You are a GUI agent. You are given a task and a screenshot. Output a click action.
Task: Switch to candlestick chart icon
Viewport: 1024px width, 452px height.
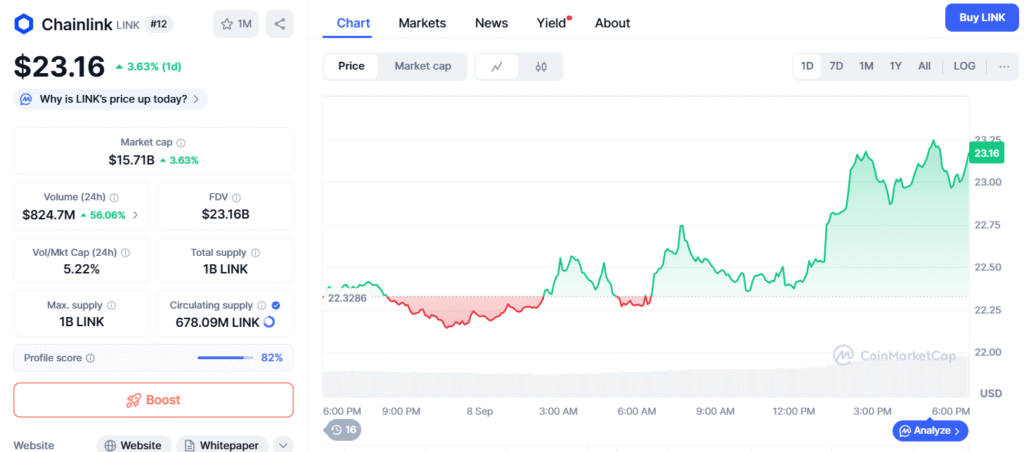click(541, 67)
